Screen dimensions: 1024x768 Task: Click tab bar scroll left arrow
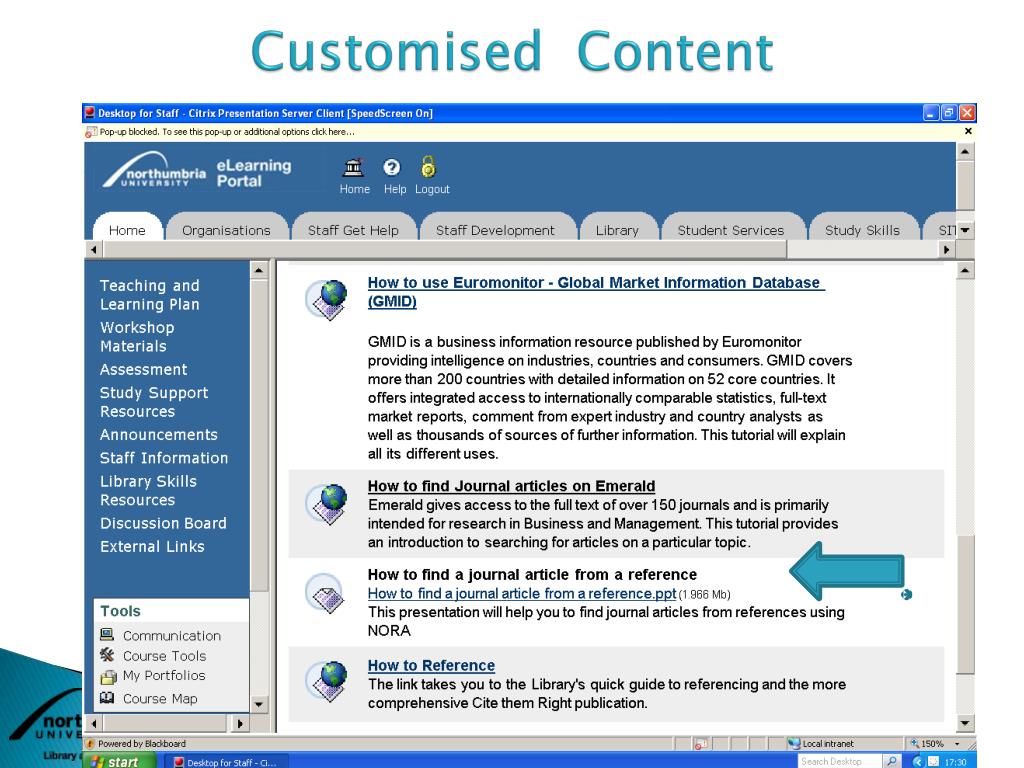94,249
